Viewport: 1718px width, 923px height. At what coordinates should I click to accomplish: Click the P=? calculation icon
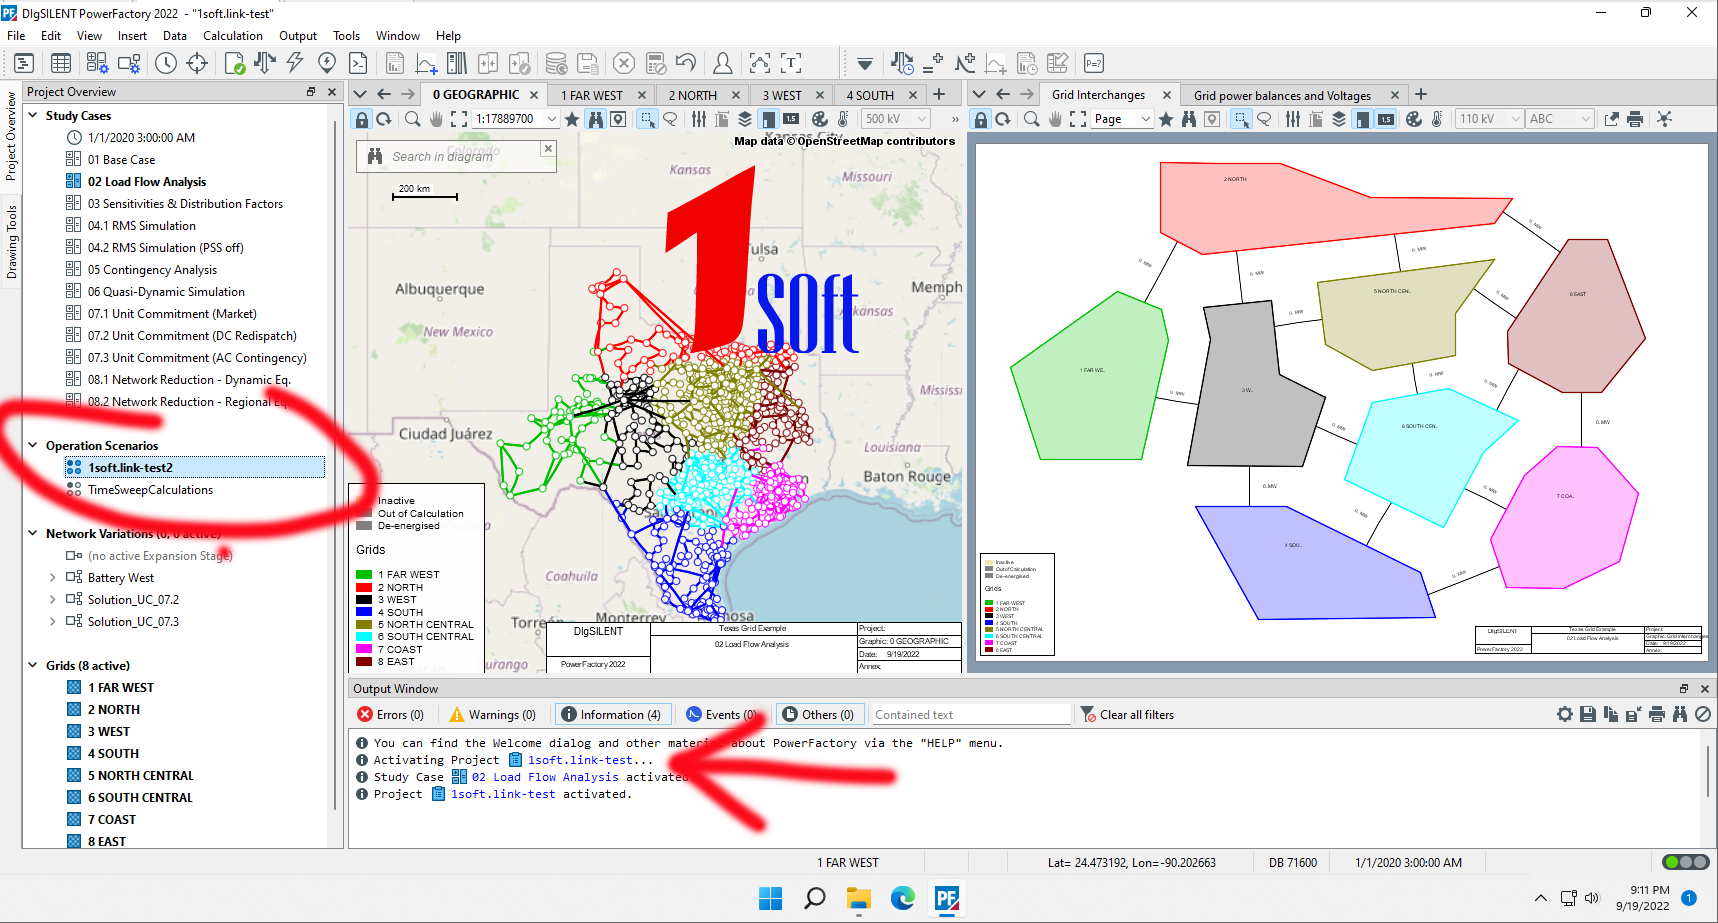1094,63
